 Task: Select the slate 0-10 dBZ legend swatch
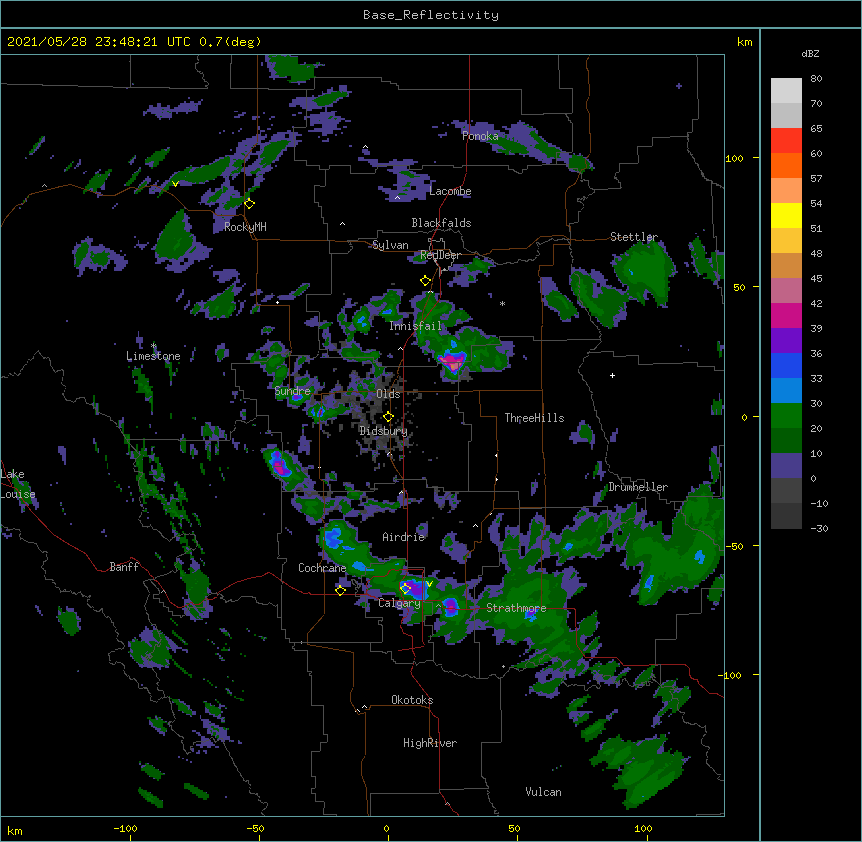pyautogui.click(x=786, y=466)
